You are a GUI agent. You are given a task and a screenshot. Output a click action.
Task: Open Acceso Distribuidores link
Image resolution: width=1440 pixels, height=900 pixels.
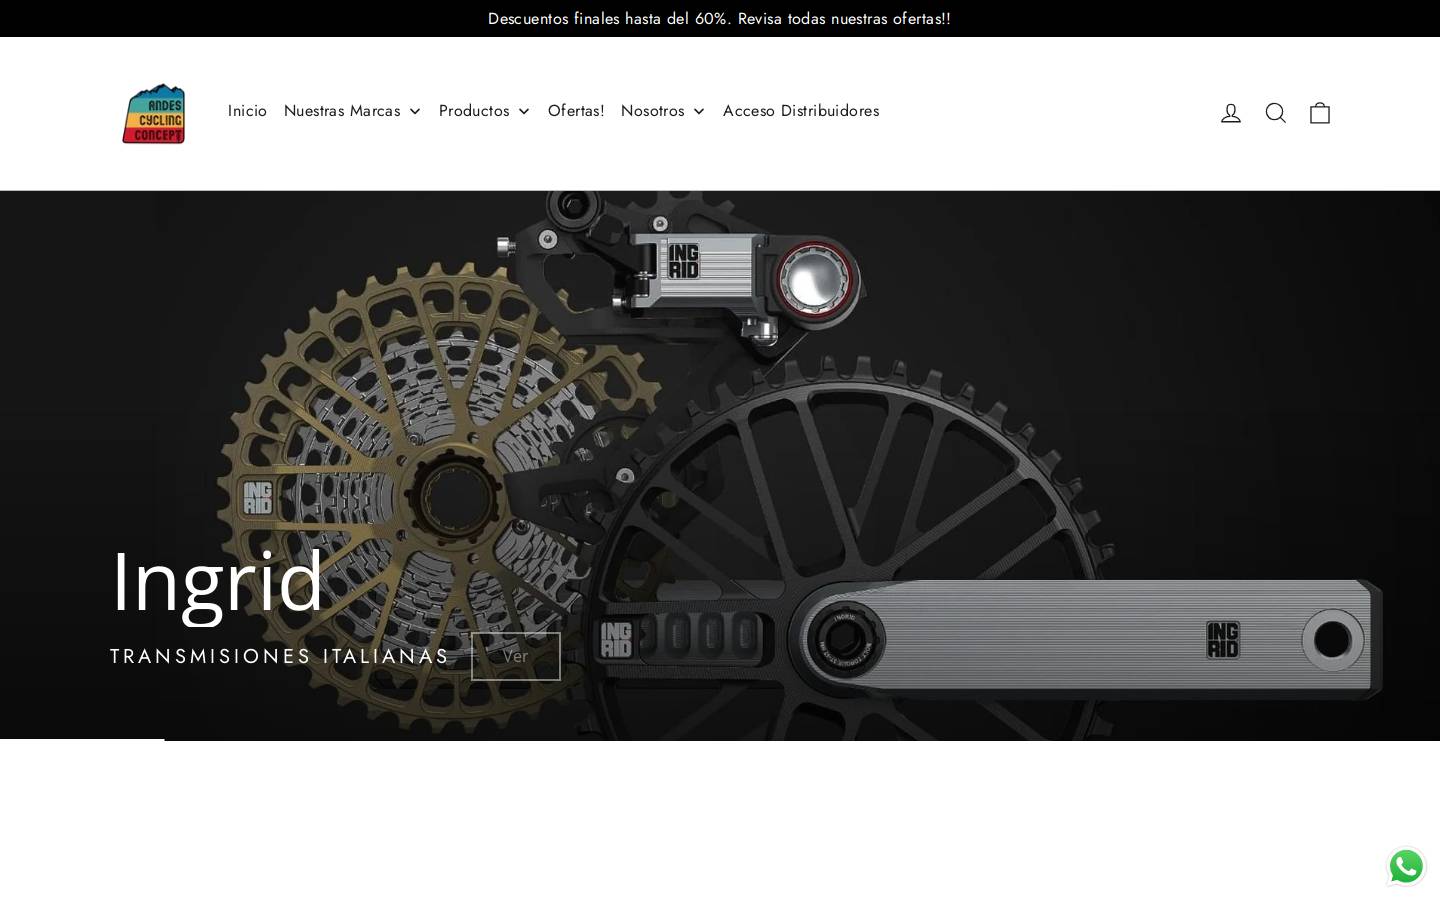[801, 111]
